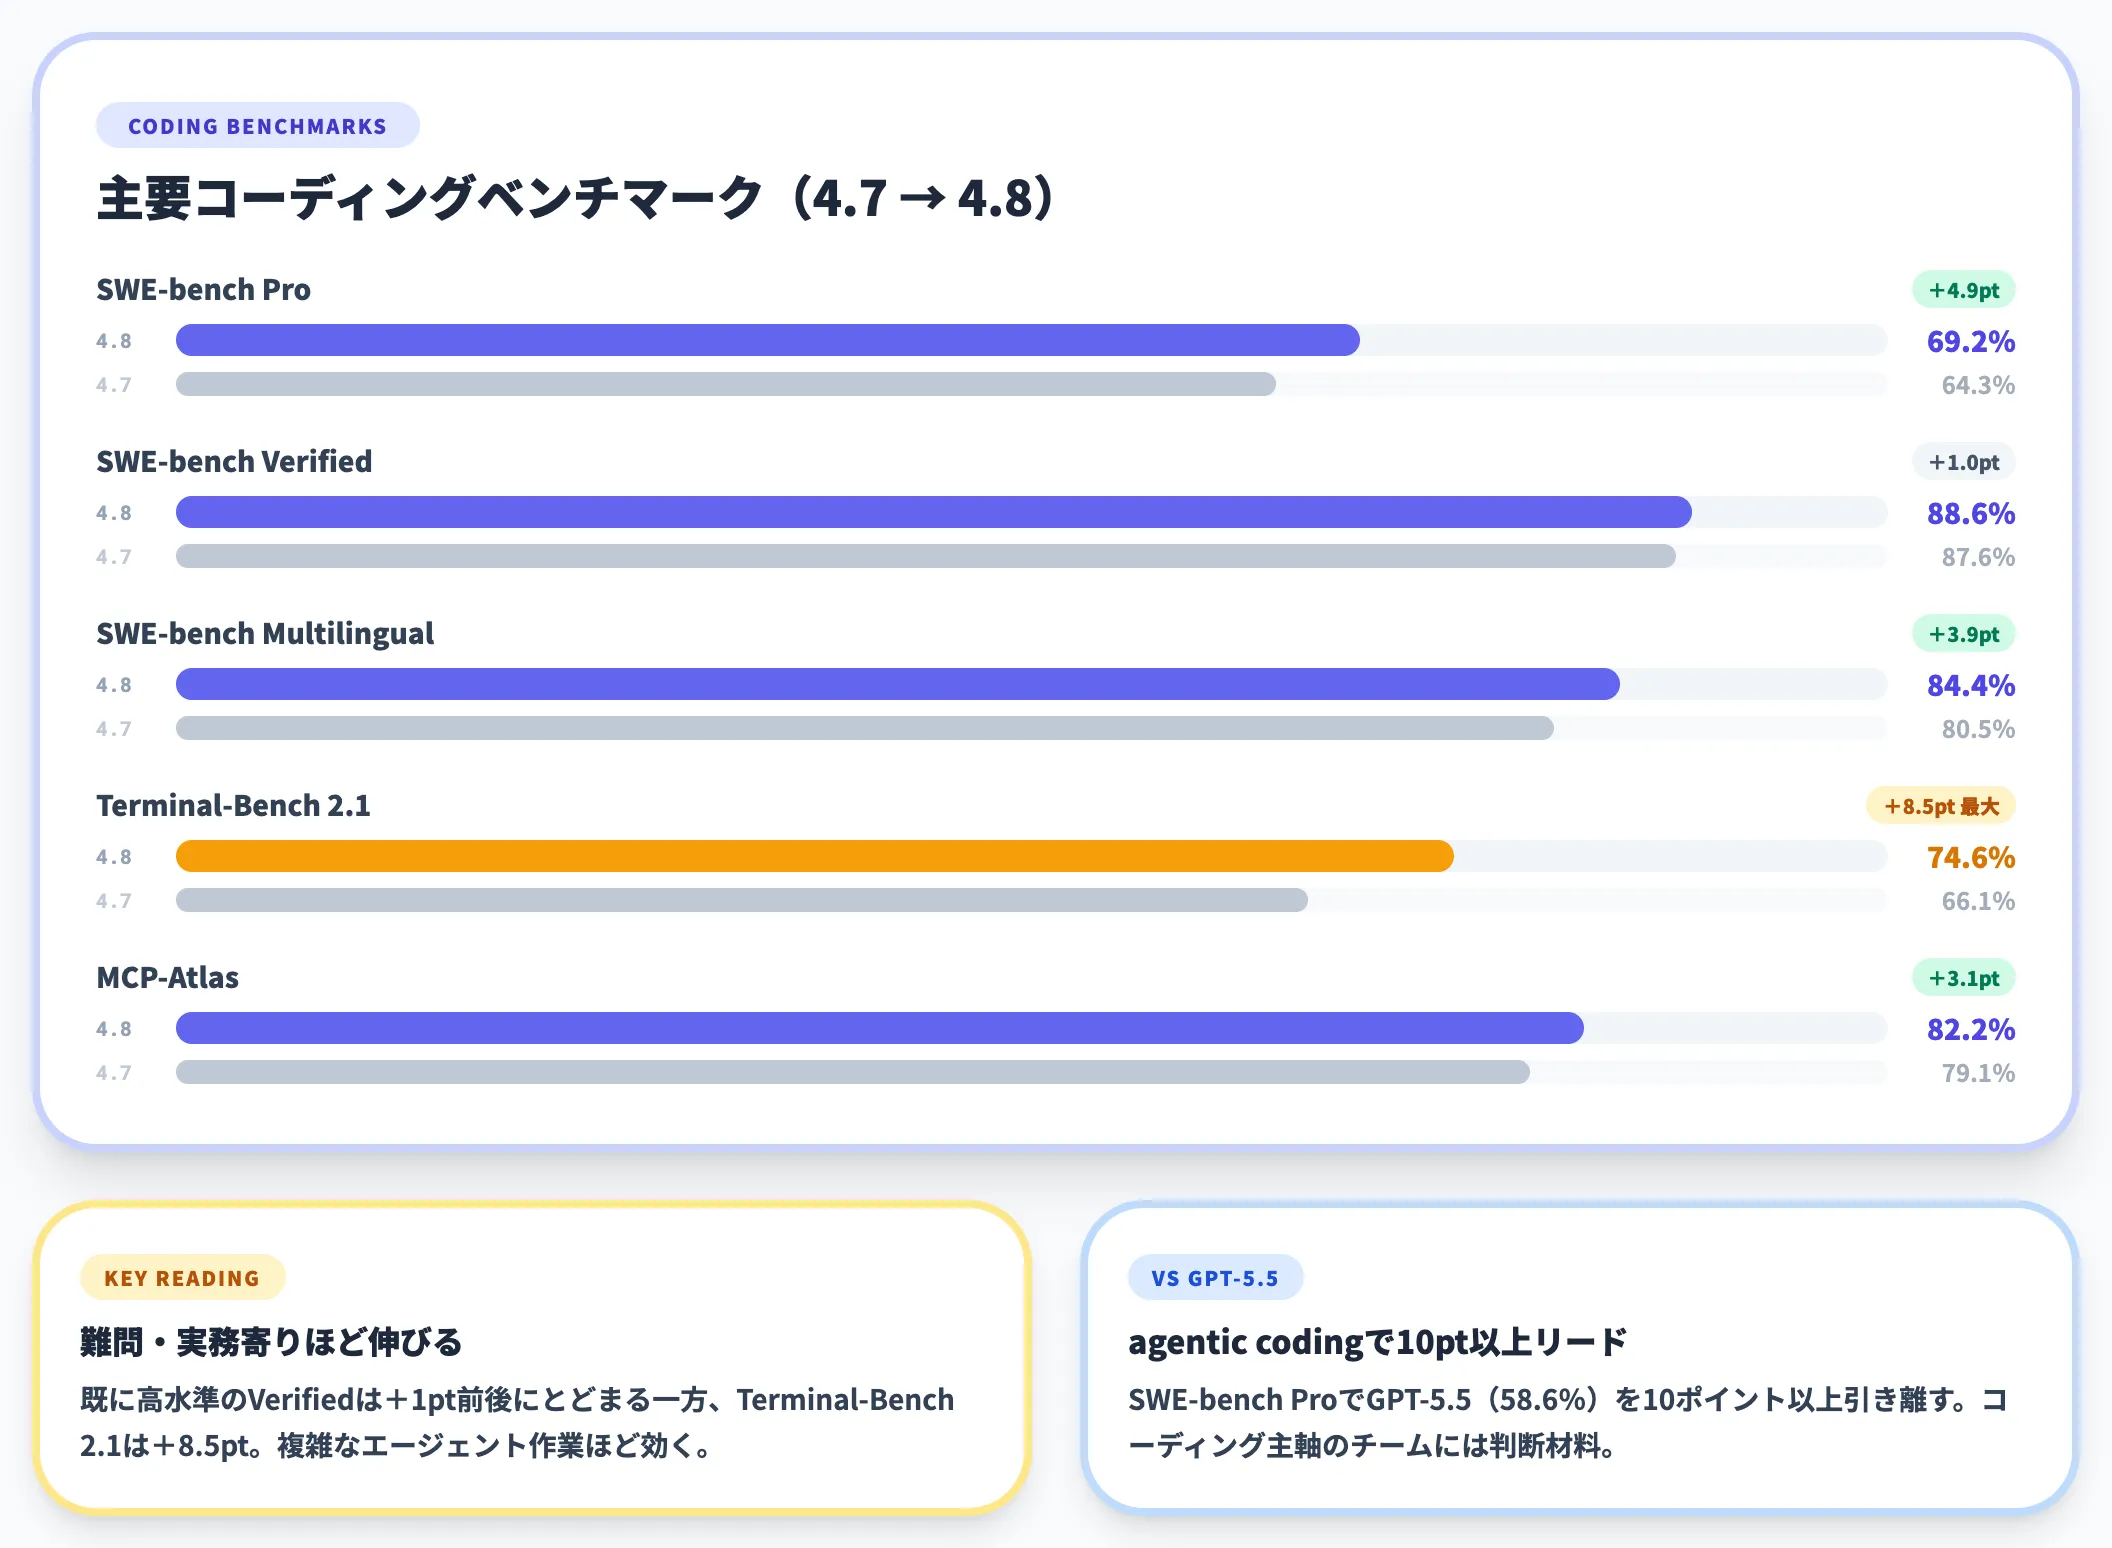Select the 64.3% value

1977,385
